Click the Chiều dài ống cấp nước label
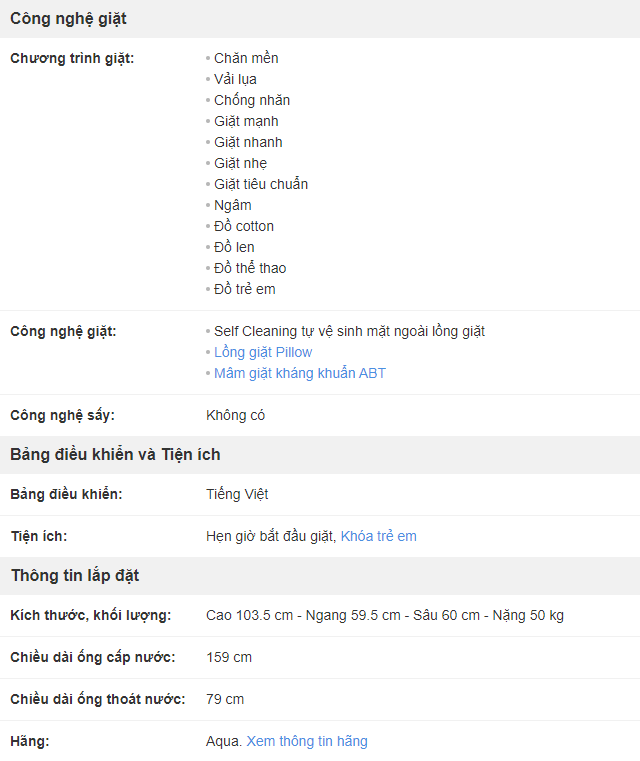 click(92, 657)
